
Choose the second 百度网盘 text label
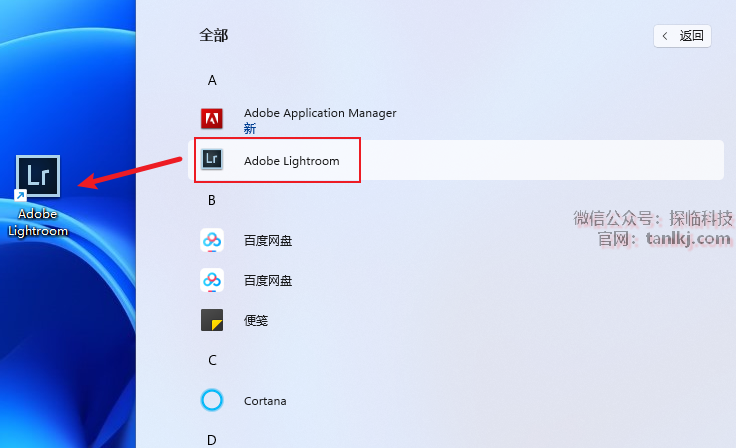(268, 281)
